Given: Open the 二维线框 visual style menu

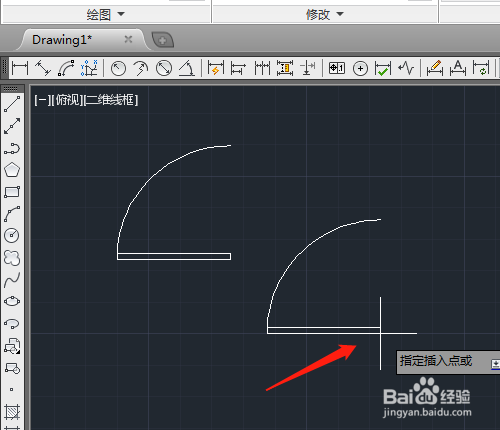Looking at the screenshot, I should (111, 100).
